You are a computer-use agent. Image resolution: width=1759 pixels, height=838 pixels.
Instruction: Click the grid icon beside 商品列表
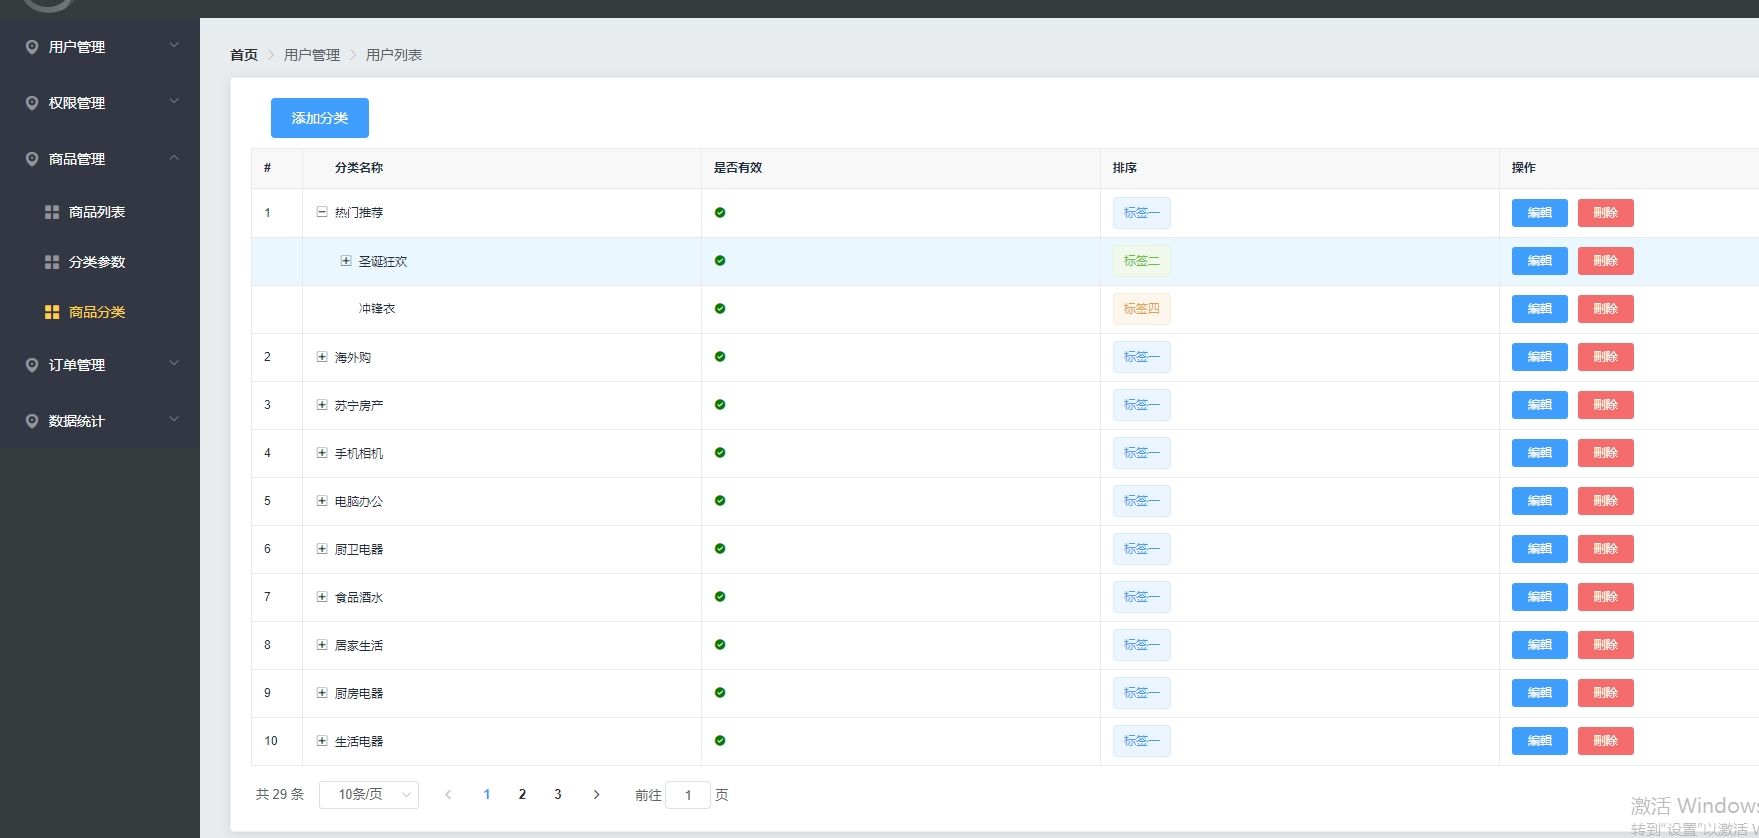(x=52, y=212)
